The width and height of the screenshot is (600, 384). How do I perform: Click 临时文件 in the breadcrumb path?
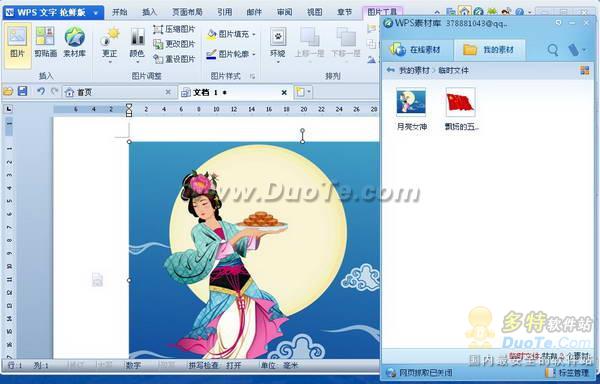click(x=453, y=70)
